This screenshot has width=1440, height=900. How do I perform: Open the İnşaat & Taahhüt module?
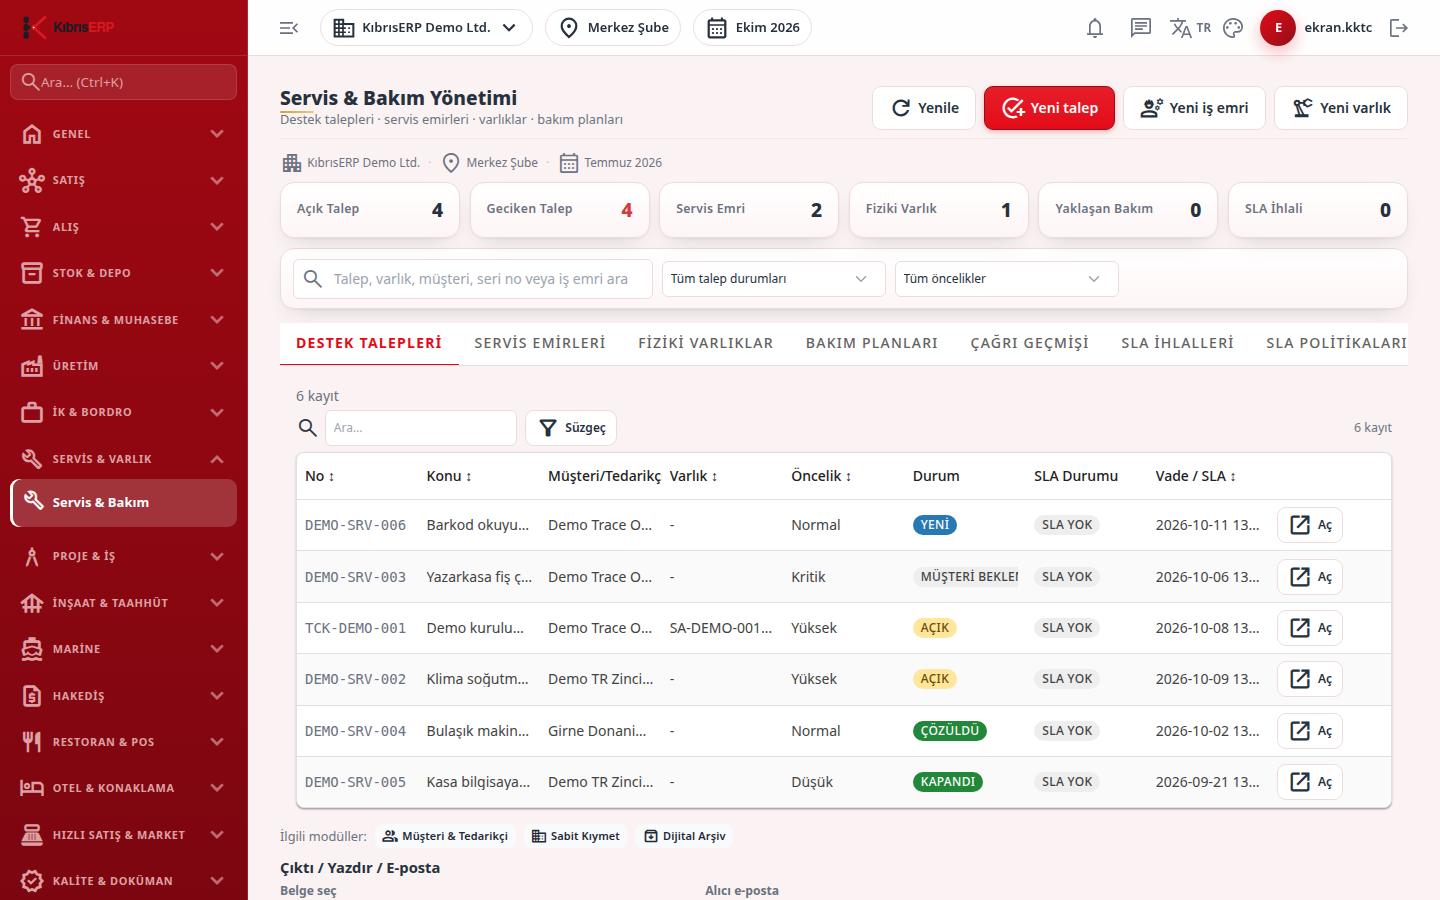click(123, 603)
